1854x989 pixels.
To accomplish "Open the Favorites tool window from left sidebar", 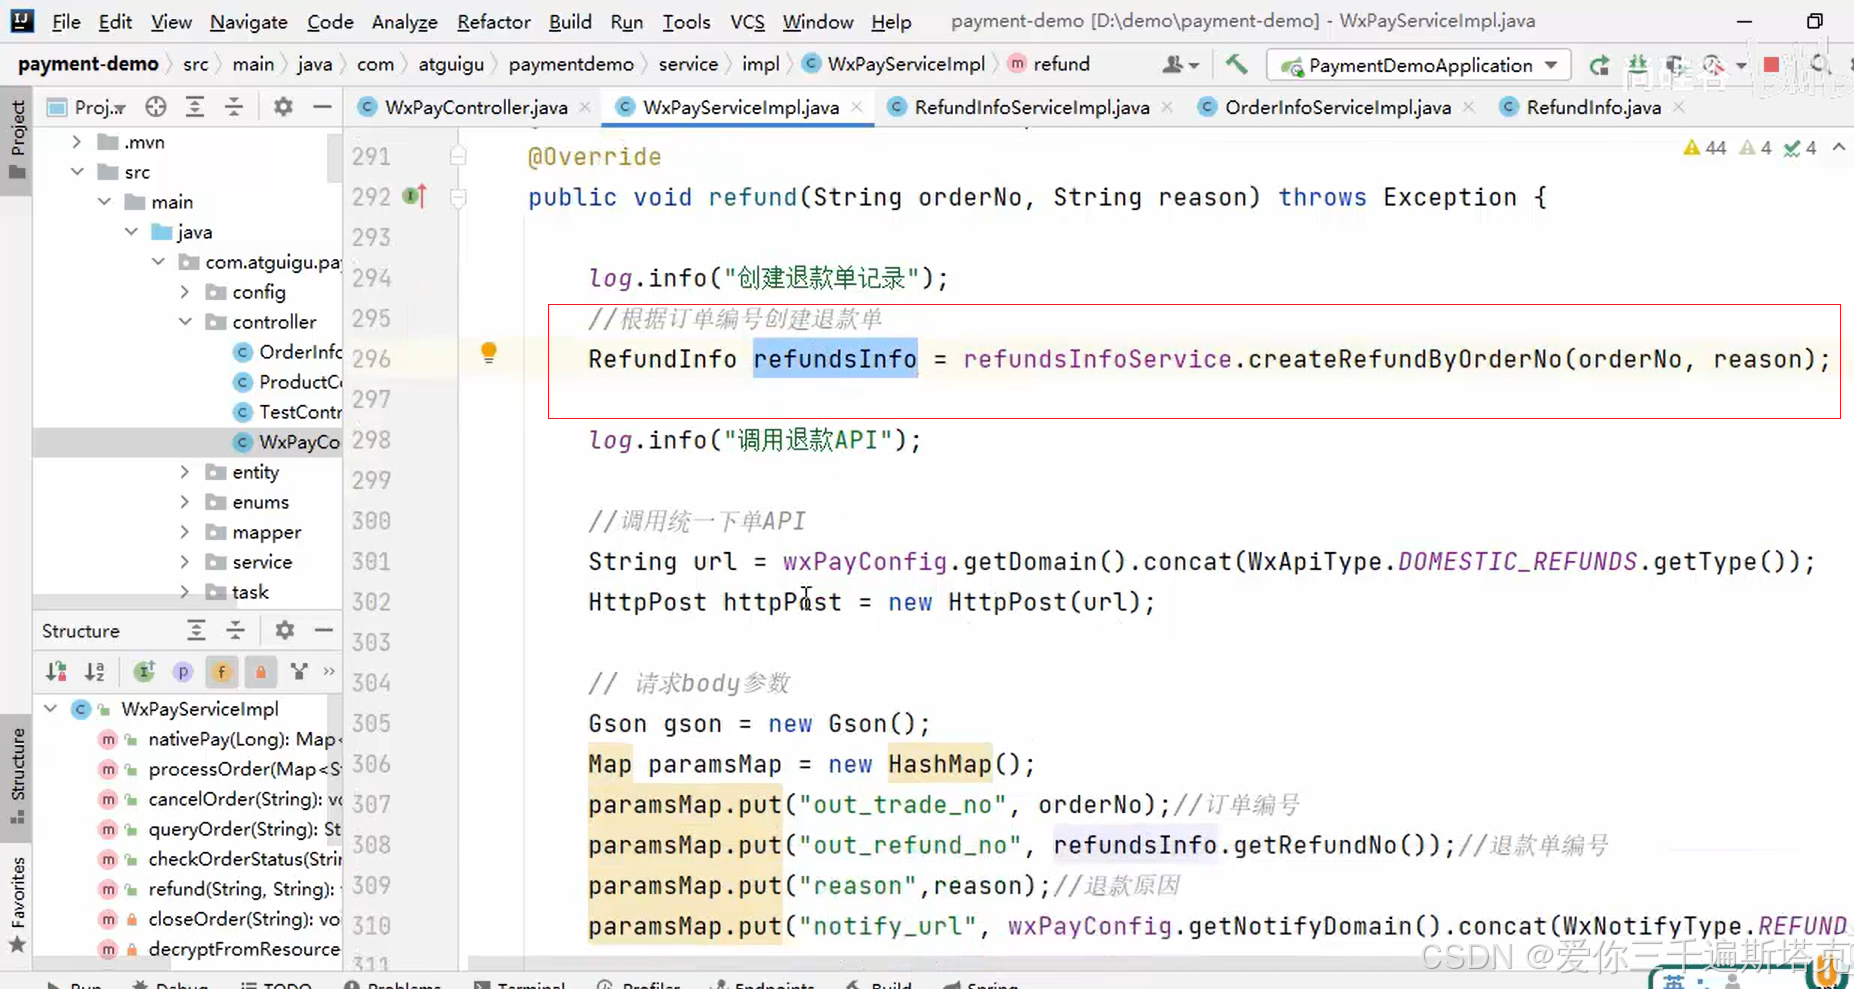I will pyautogui.click(x=17, y=904).
